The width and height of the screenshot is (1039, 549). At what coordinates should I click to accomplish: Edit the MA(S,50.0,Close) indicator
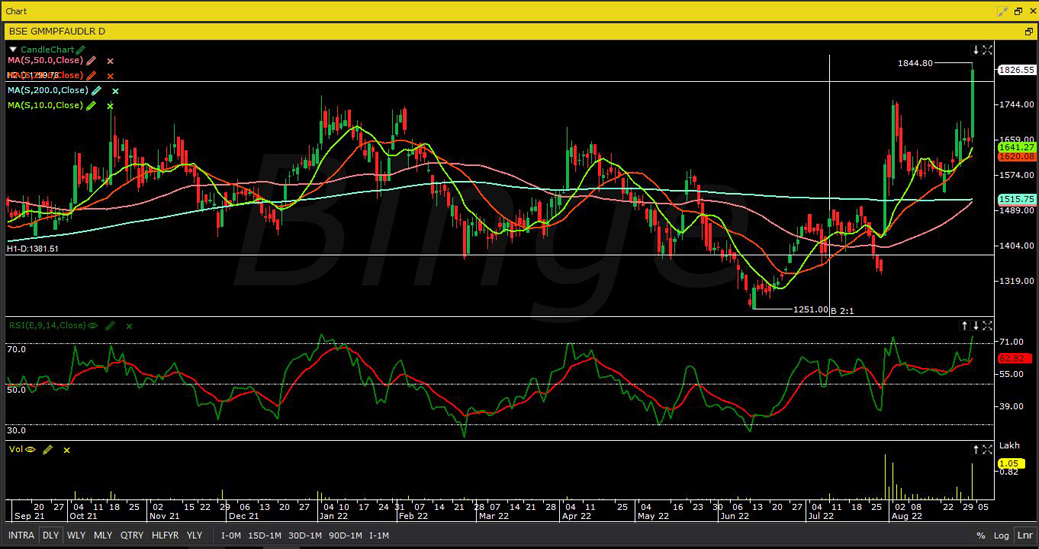tap(91, 61)
